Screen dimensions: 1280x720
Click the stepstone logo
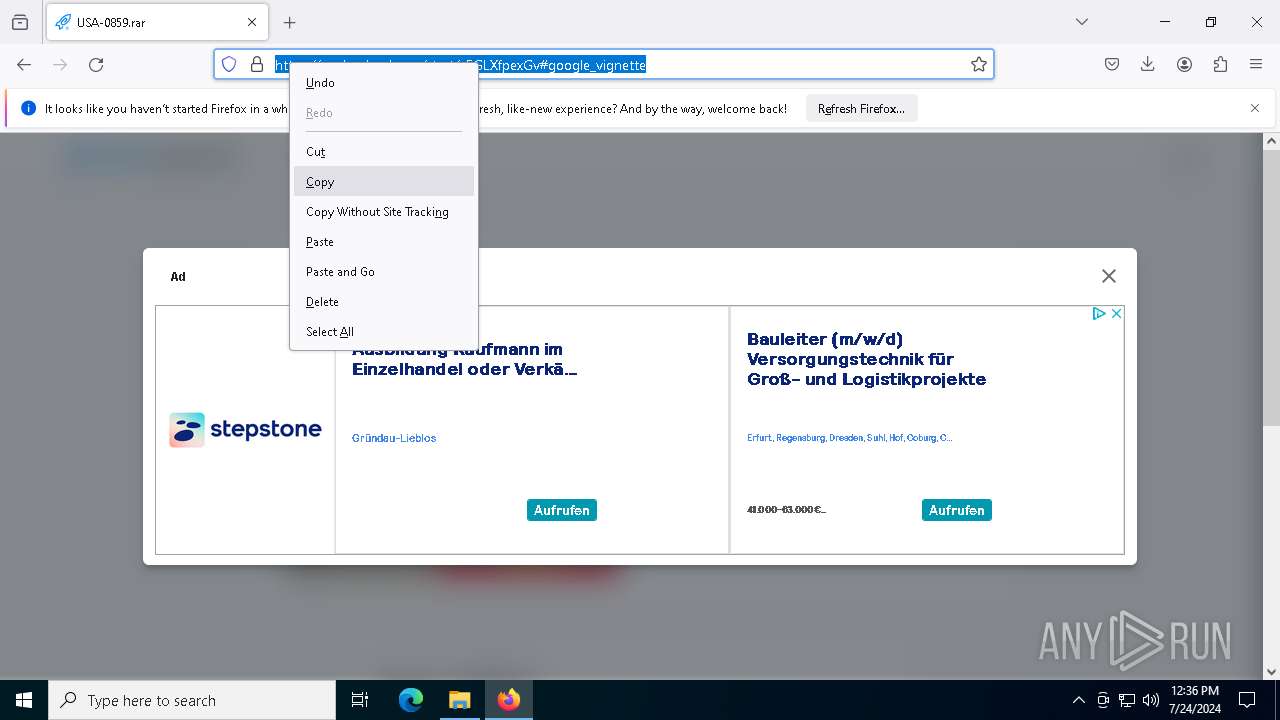245,430
